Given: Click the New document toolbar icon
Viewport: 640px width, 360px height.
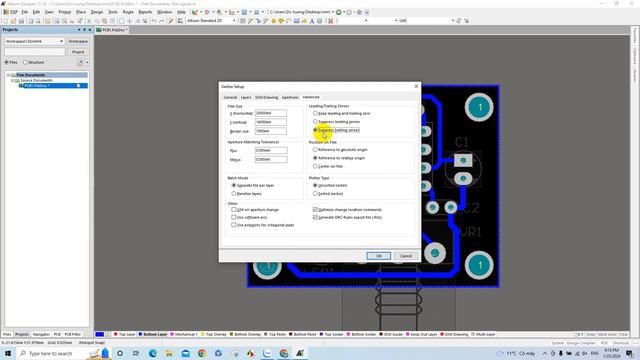Looking at the screenshot, I should pos(5,21).
